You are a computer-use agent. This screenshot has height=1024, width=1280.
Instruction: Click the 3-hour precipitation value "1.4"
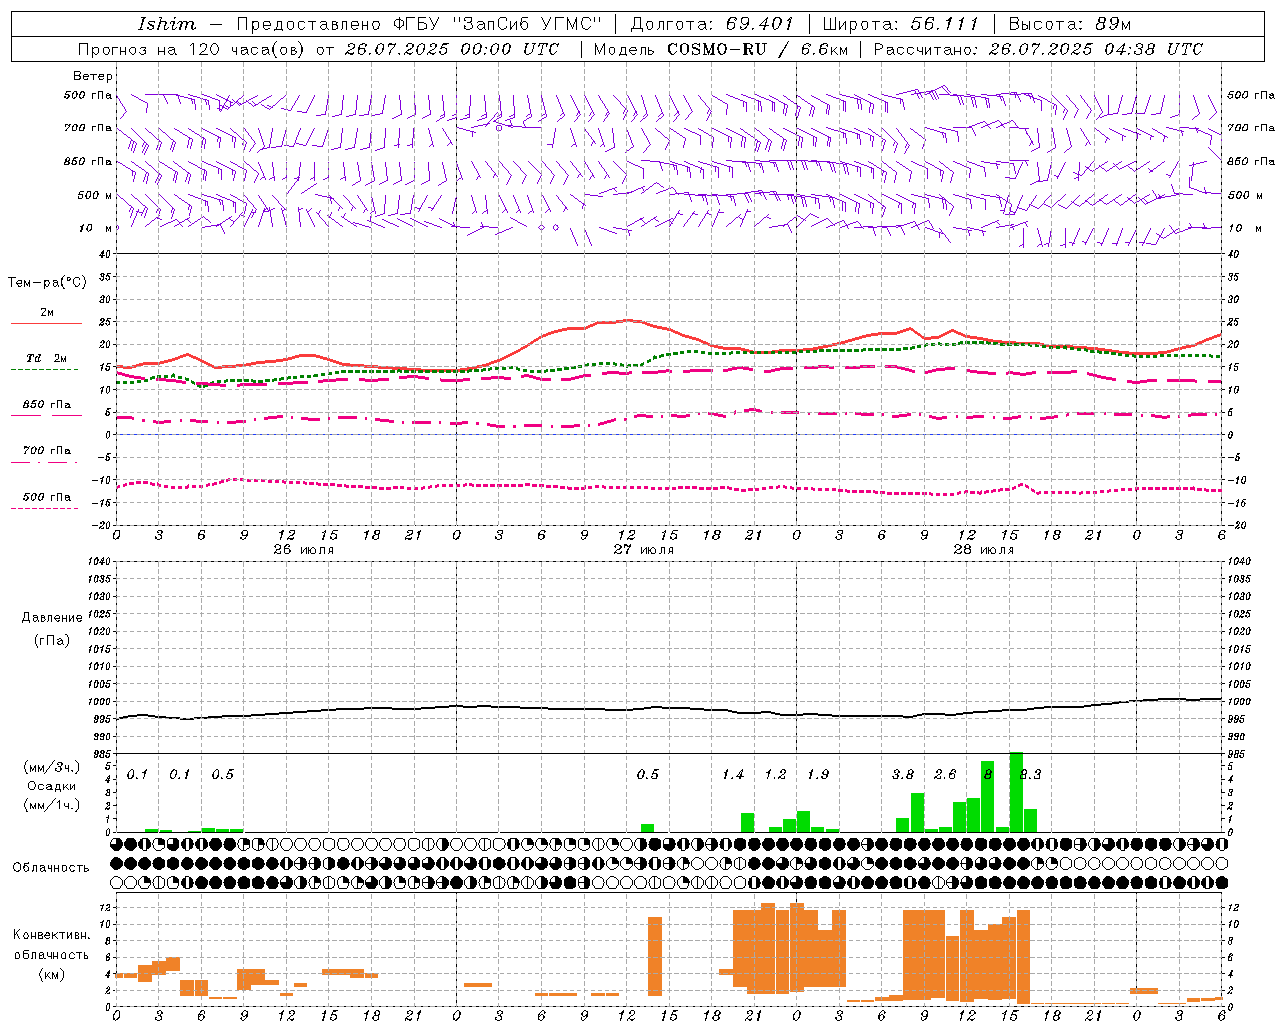(x=733, y=775)
